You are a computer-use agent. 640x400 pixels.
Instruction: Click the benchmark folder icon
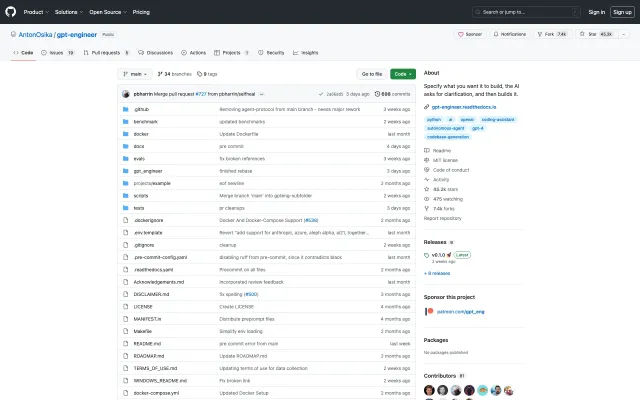[126, 122]
